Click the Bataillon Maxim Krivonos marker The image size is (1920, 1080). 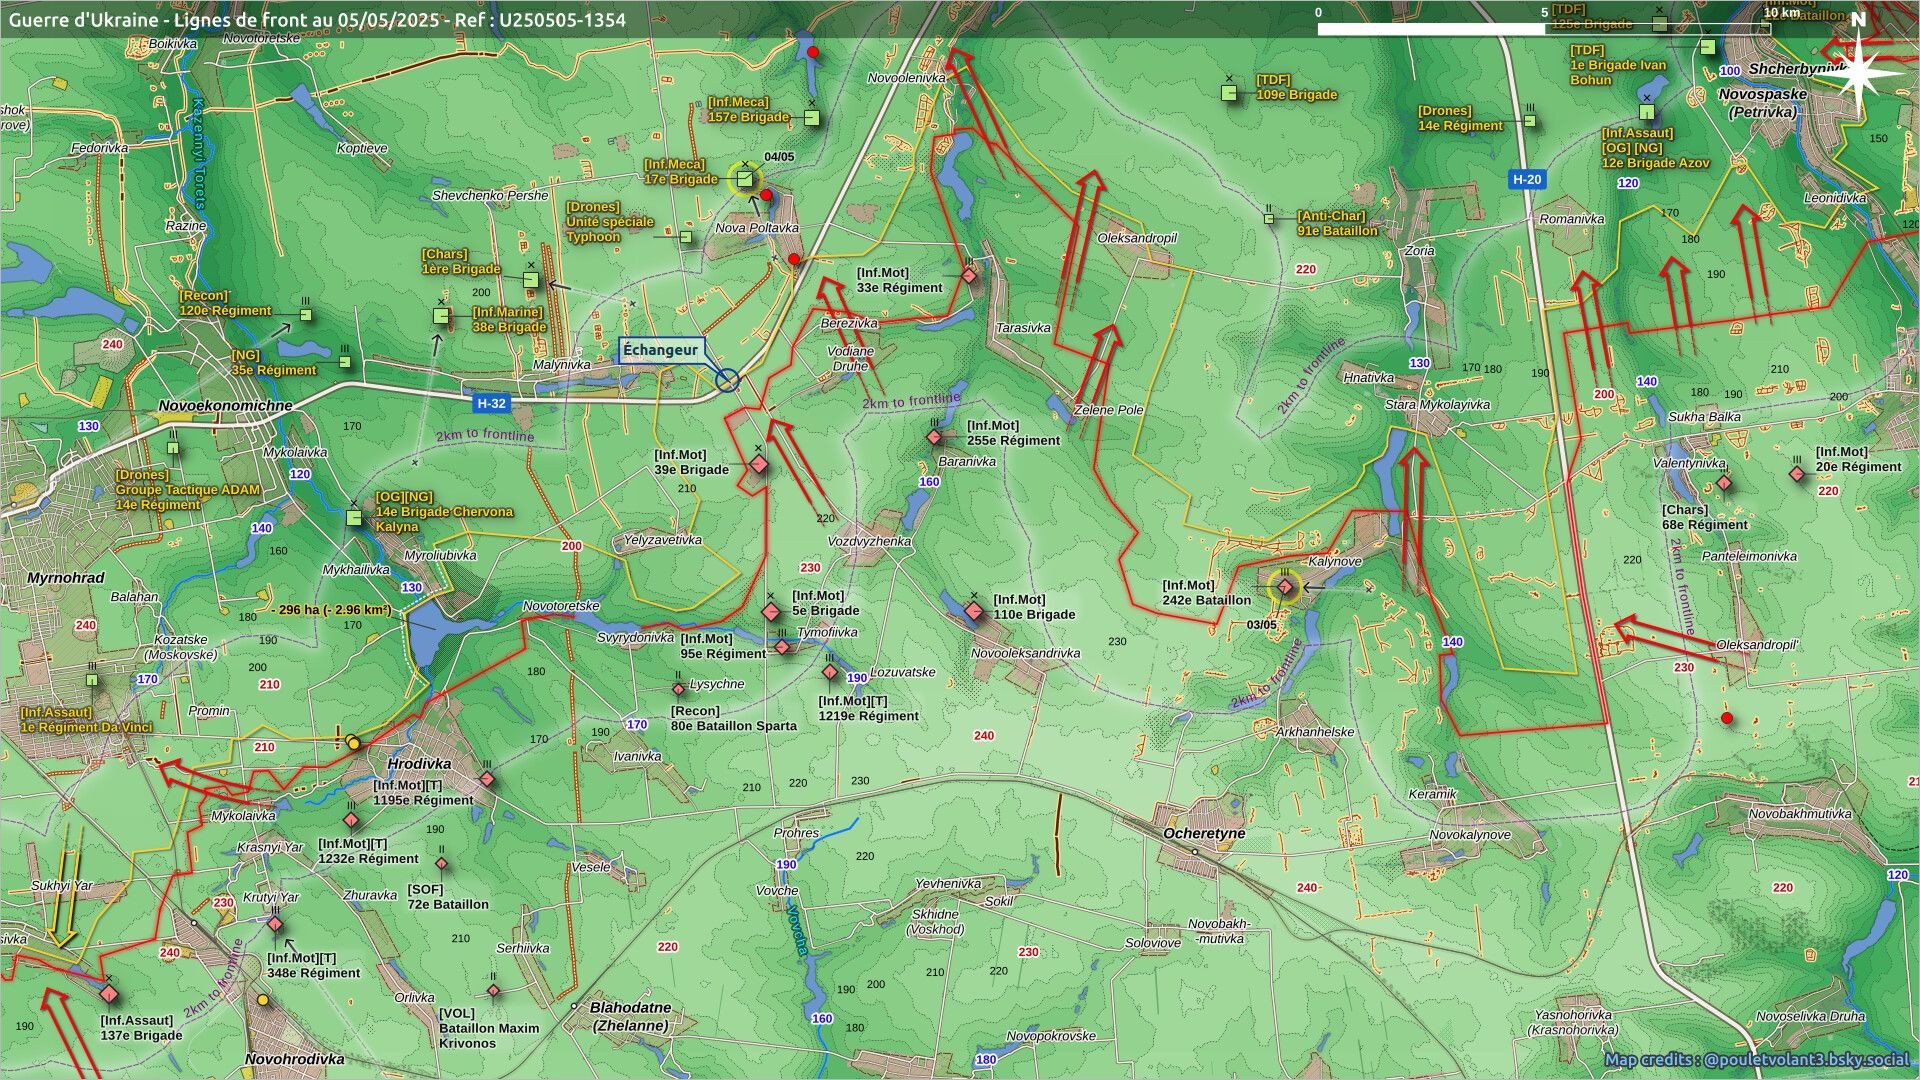[x=493, y=991]
